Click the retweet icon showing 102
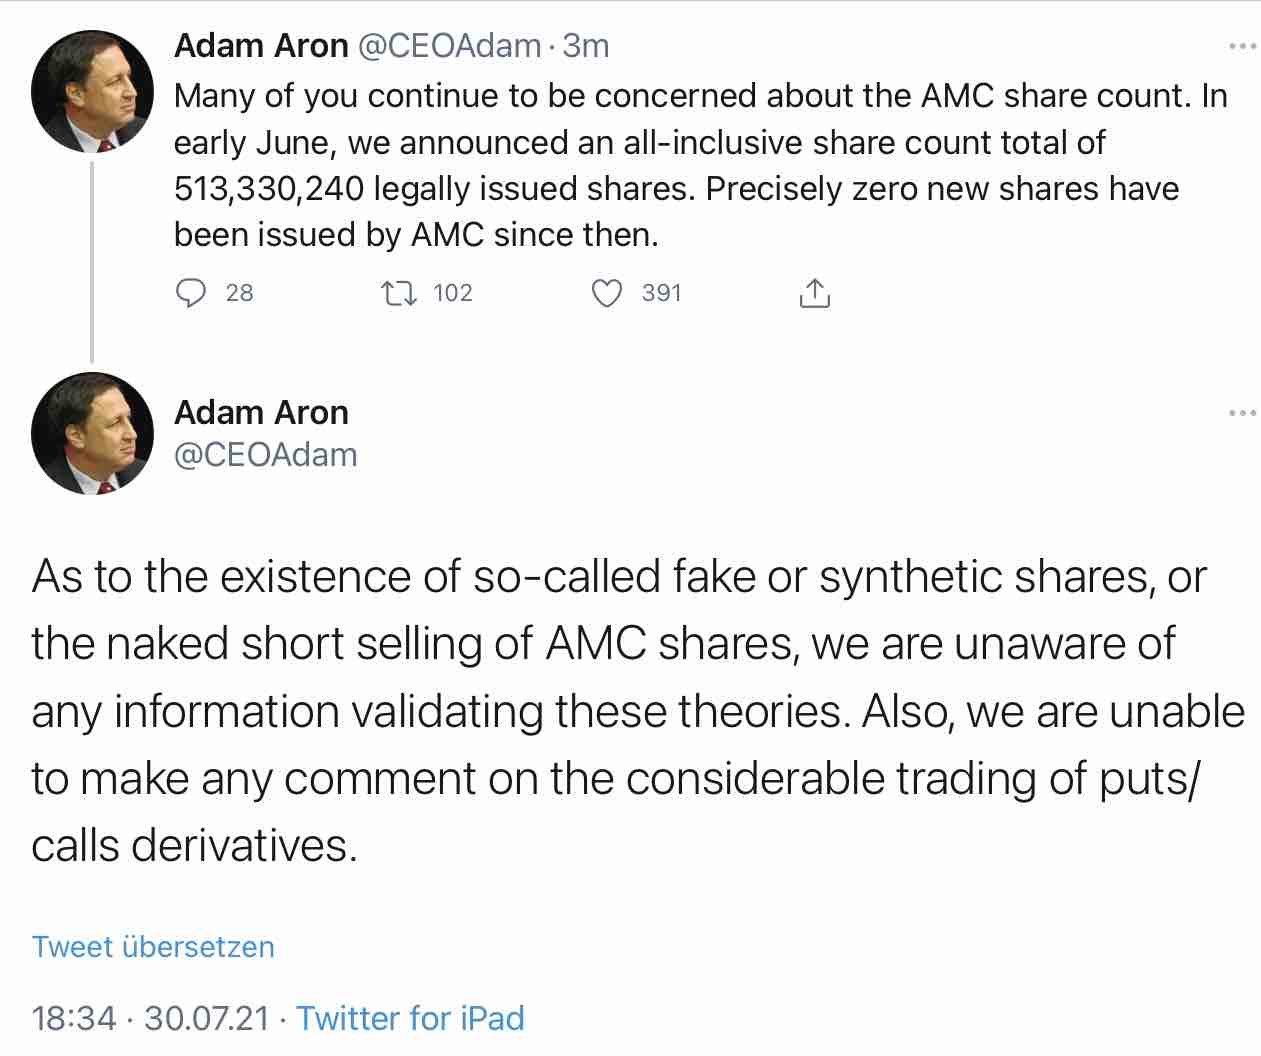The image size is (1261, 1056). [398, 292]
